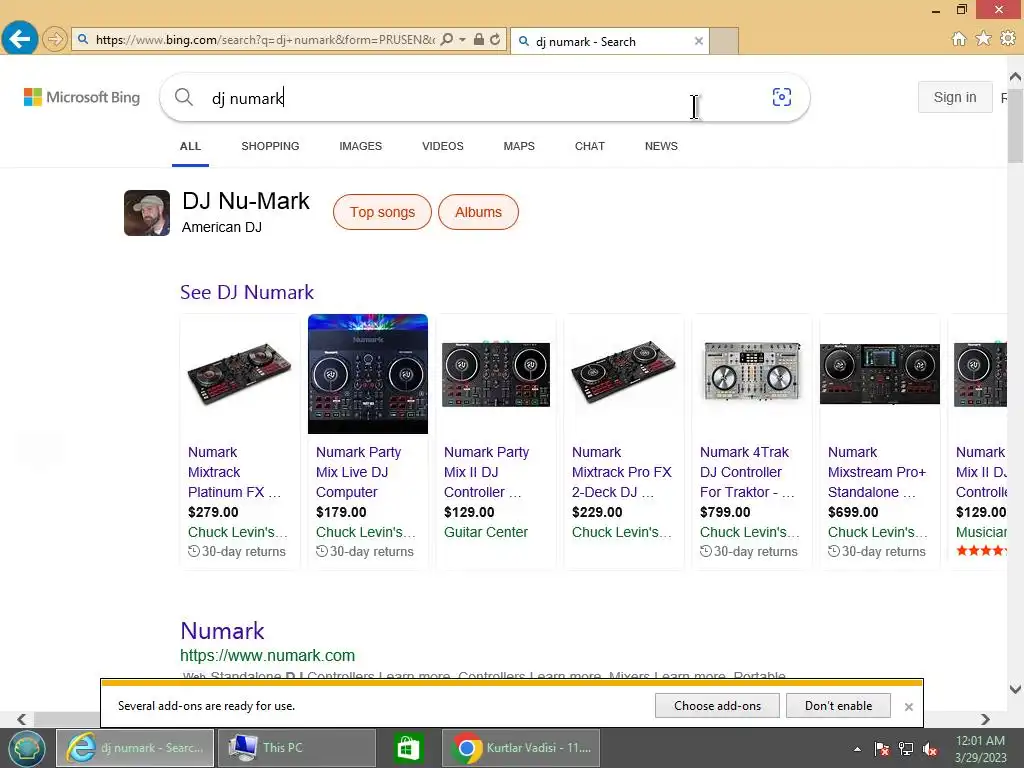This screenshot has height=768, width=1024.
Task: Open the https://www.numark.com URL link
Action: point(268,655)
